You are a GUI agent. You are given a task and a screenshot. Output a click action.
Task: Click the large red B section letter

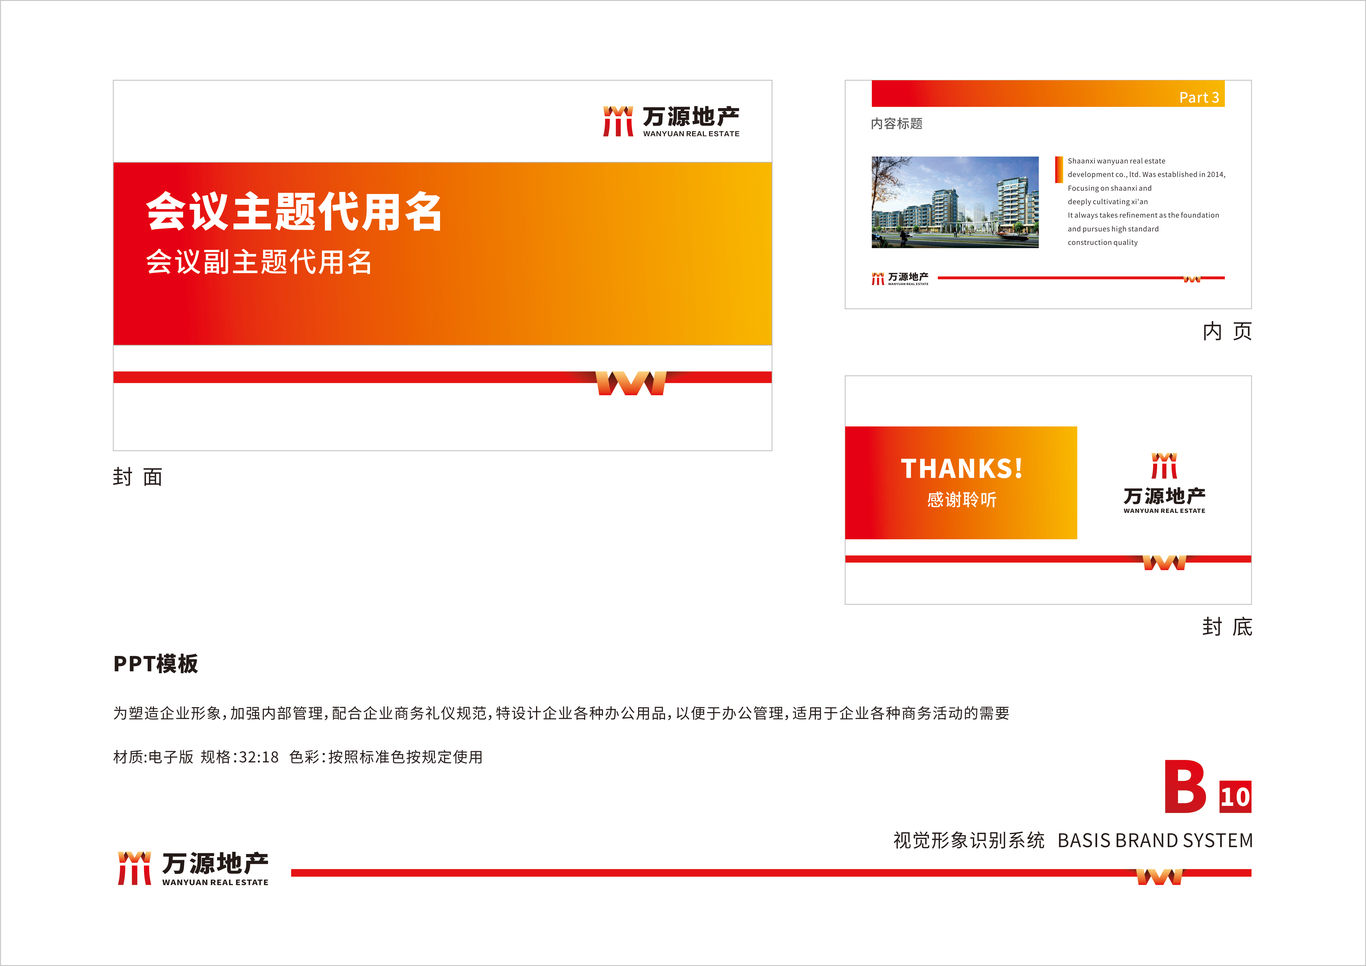tap(1186, 787)
